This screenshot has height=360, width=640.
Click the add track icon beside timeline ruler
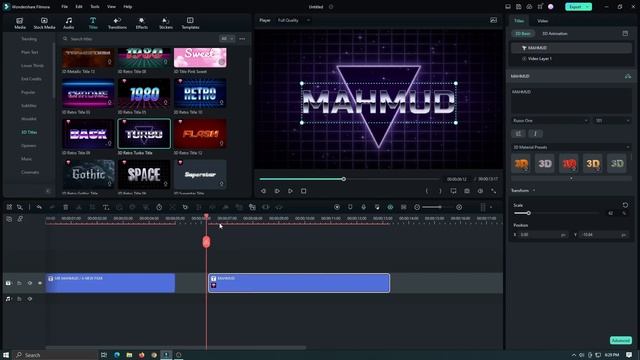pos(9,219)
